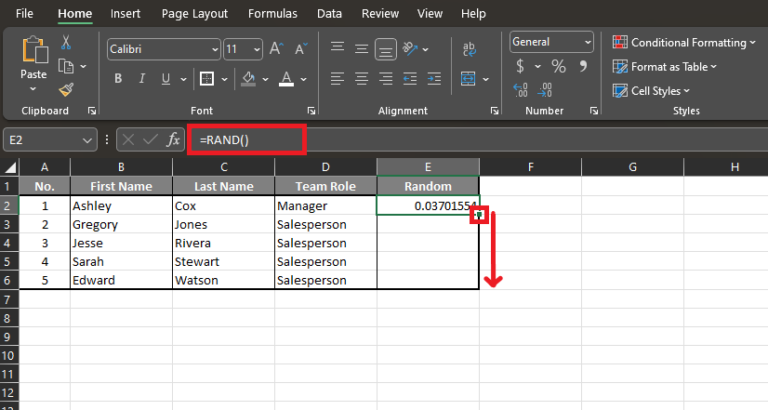Expand the Name Box dropdown arrow
Viewport: 768px width, 410px height.
(x=87, y=141)
